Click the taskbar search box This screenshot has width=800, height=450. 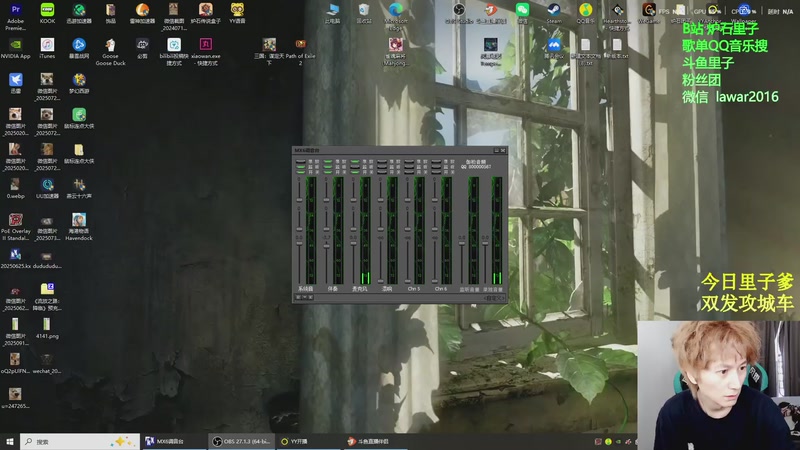80,441
